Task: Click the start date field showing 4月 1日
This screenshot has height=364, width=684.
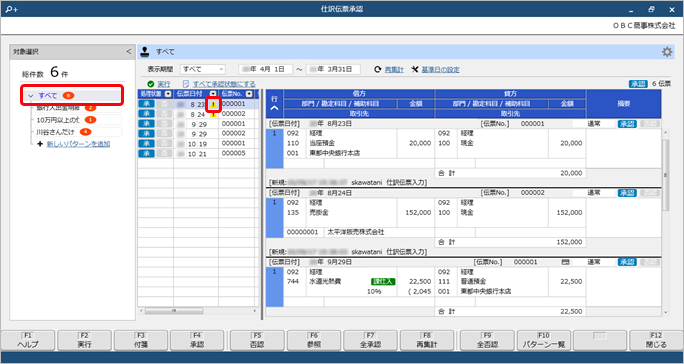Action: tap(265, 69)
